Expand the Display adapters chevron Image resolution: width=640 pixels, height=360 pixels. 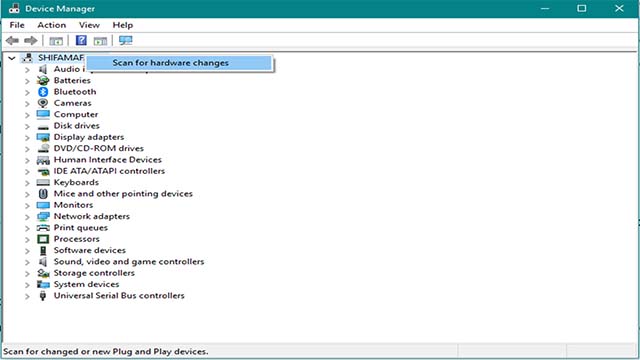[x=27, y=138]
